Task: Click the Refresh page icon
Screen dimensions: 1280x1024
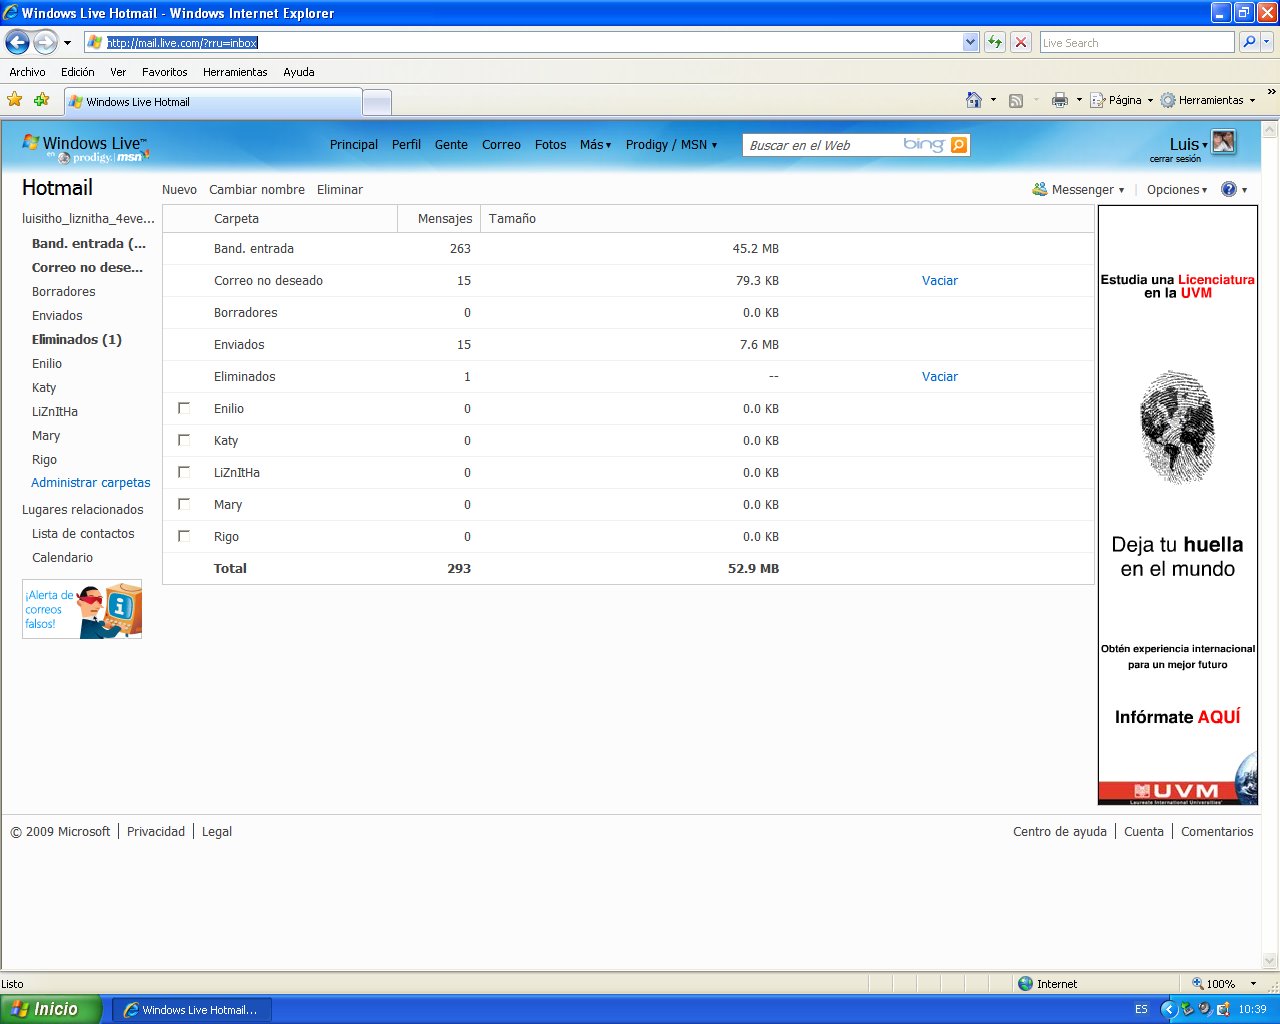Action: pos(995,42)
